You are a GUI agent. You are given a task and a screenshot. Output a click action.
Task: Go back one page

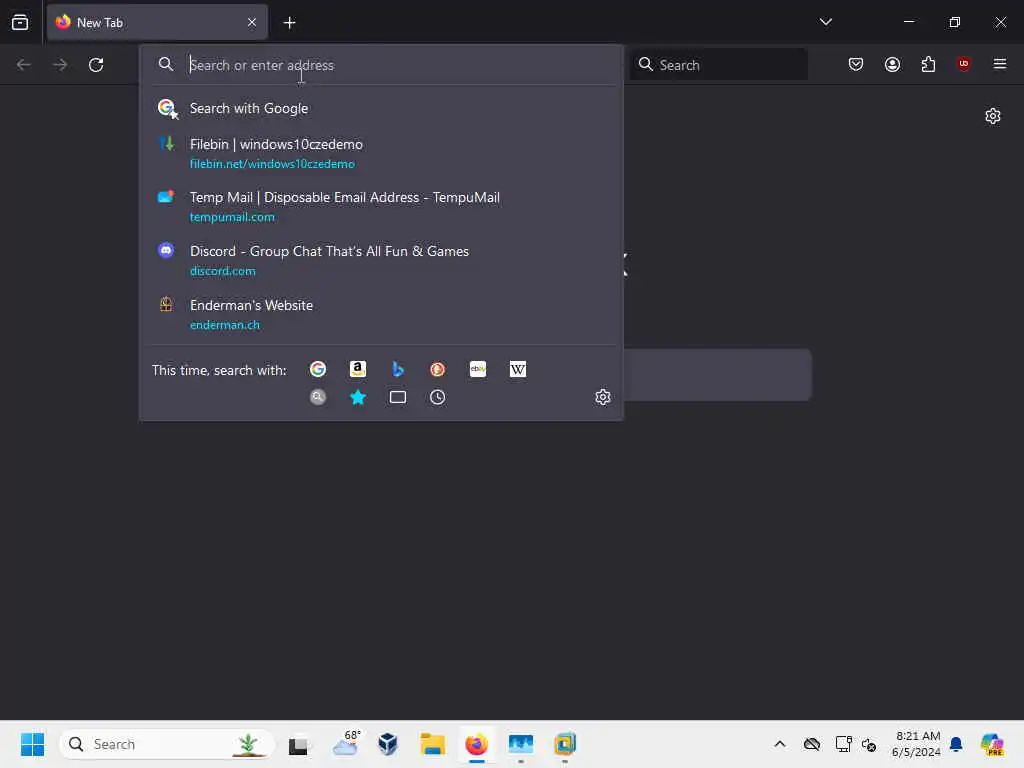coord(24,65)
